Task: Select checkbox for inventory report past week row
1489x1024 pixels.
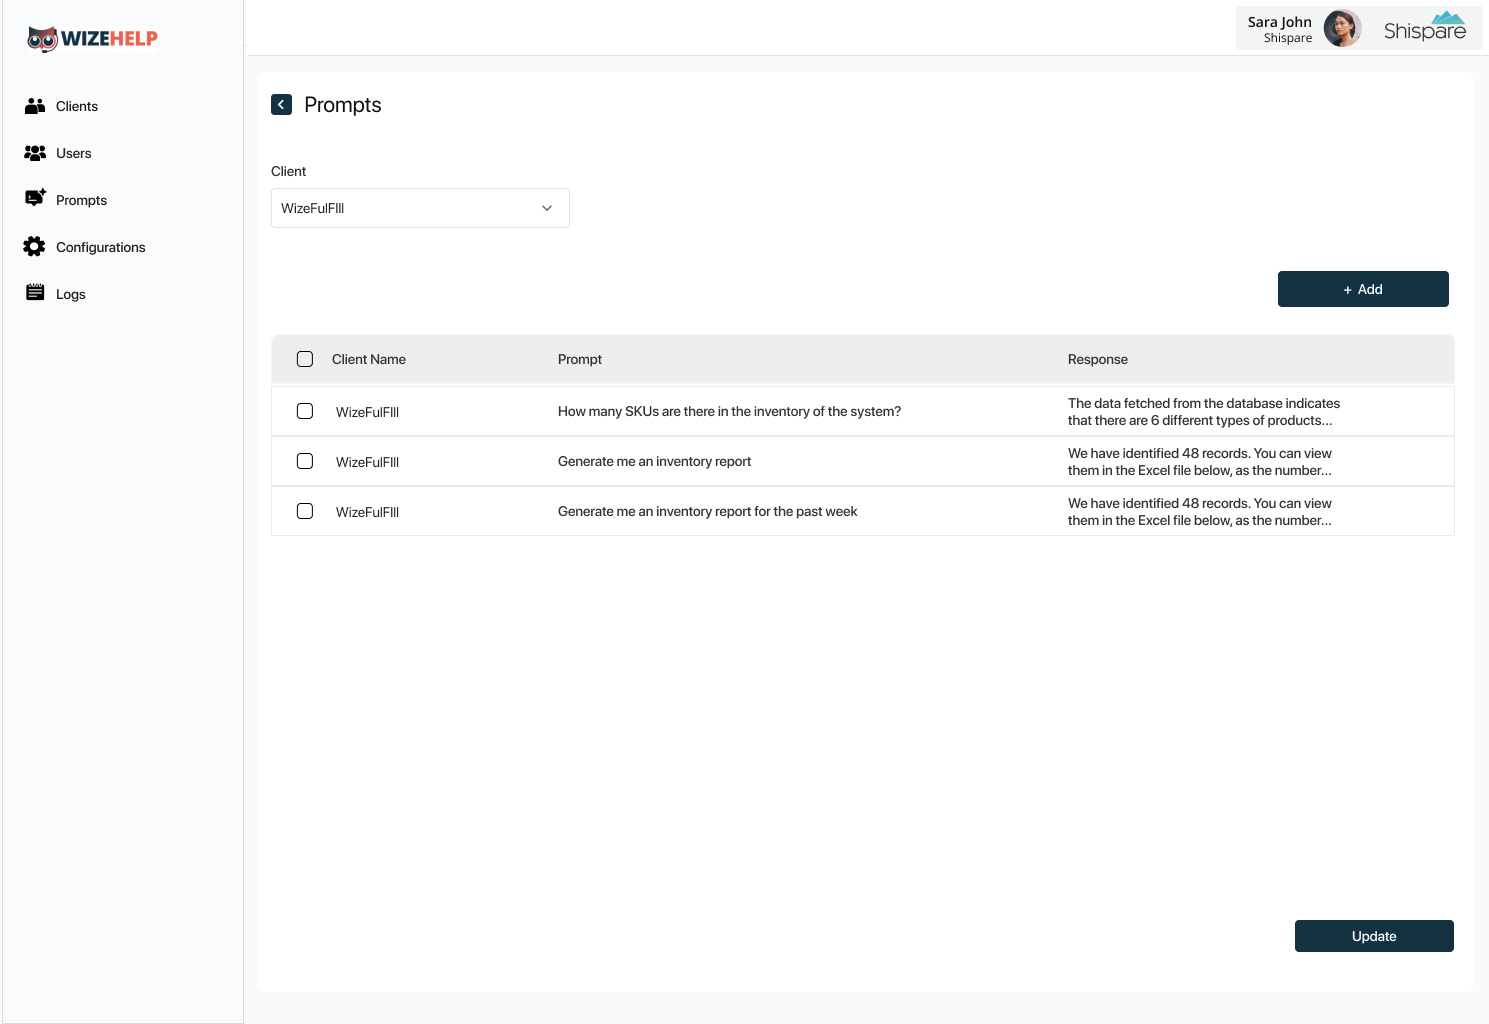Action: 305,511
